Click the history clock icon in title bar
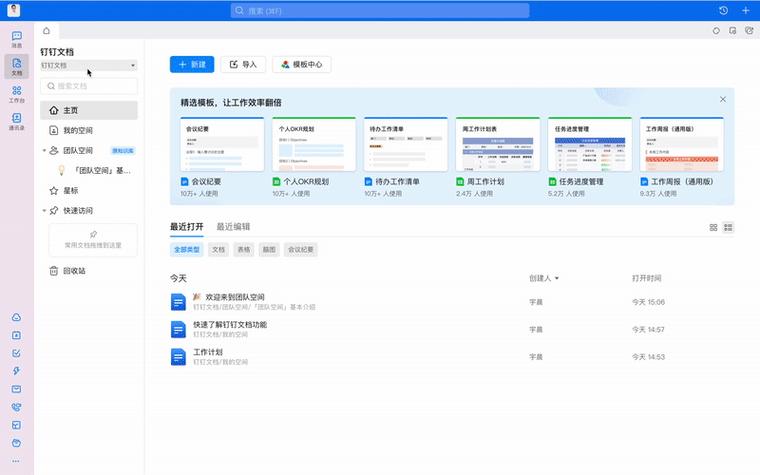760x475 pixels. (723, 10)
